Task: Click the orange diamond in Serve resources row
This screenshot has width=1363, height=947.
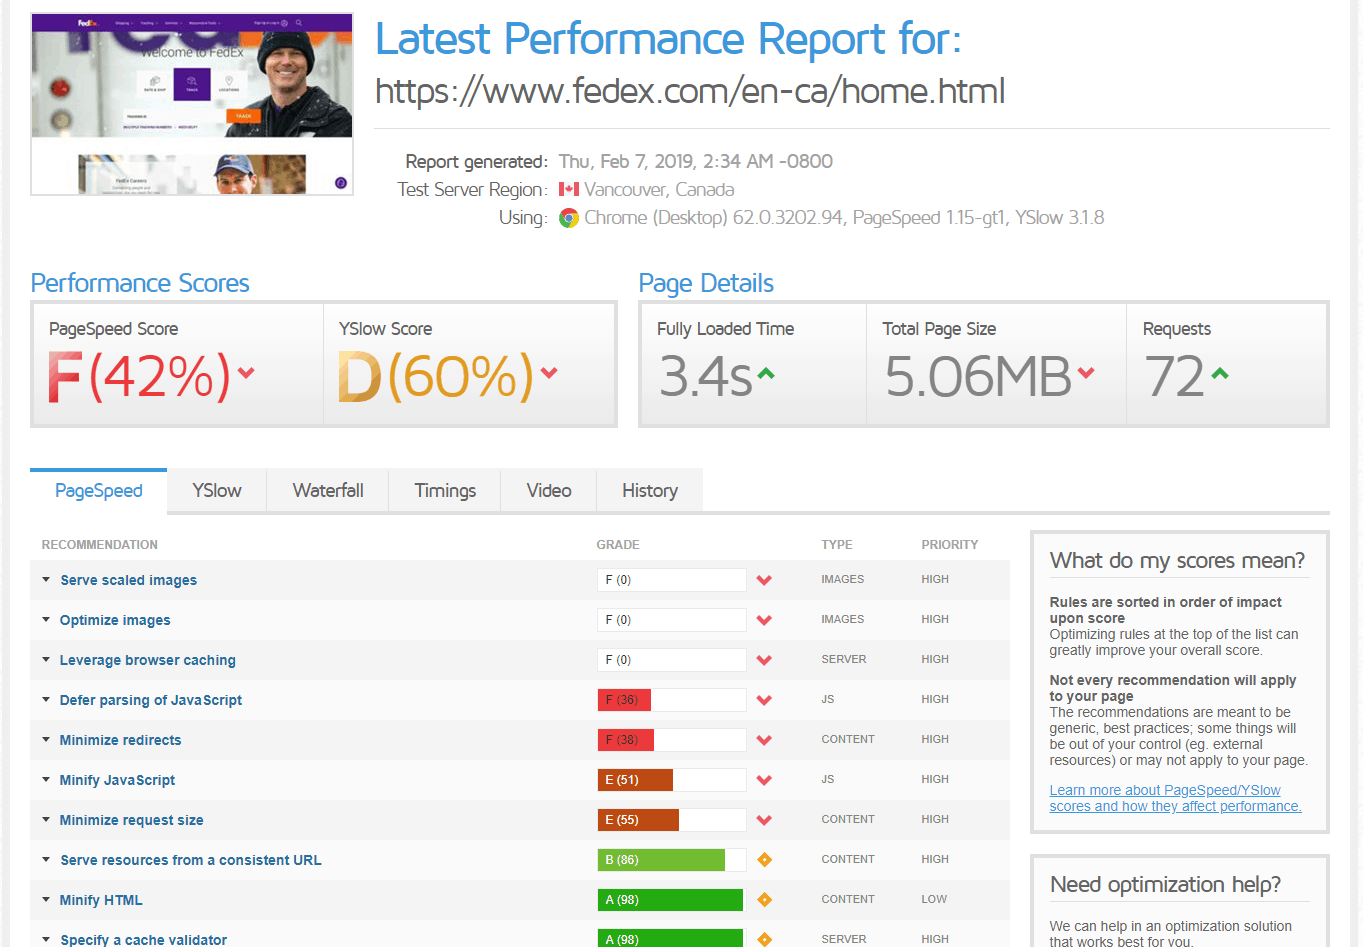Action: click(x=764, y=860)
